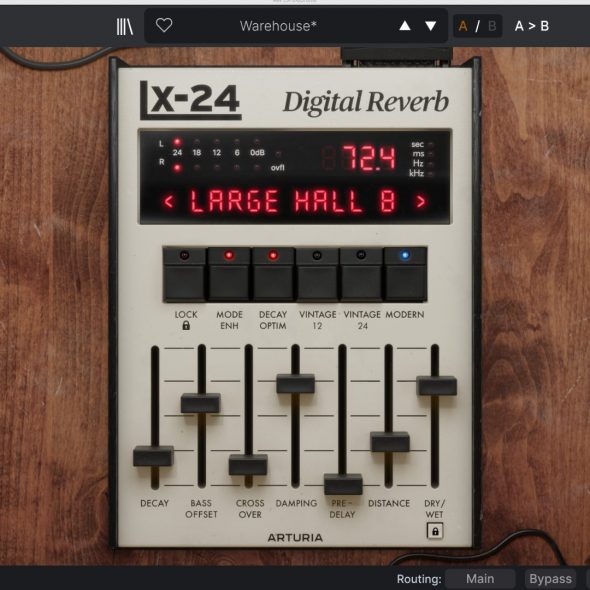Click the Warehouse* preset name
This screenshot has height=590, width=590.
pyautogui.click(x=278, y=26)
